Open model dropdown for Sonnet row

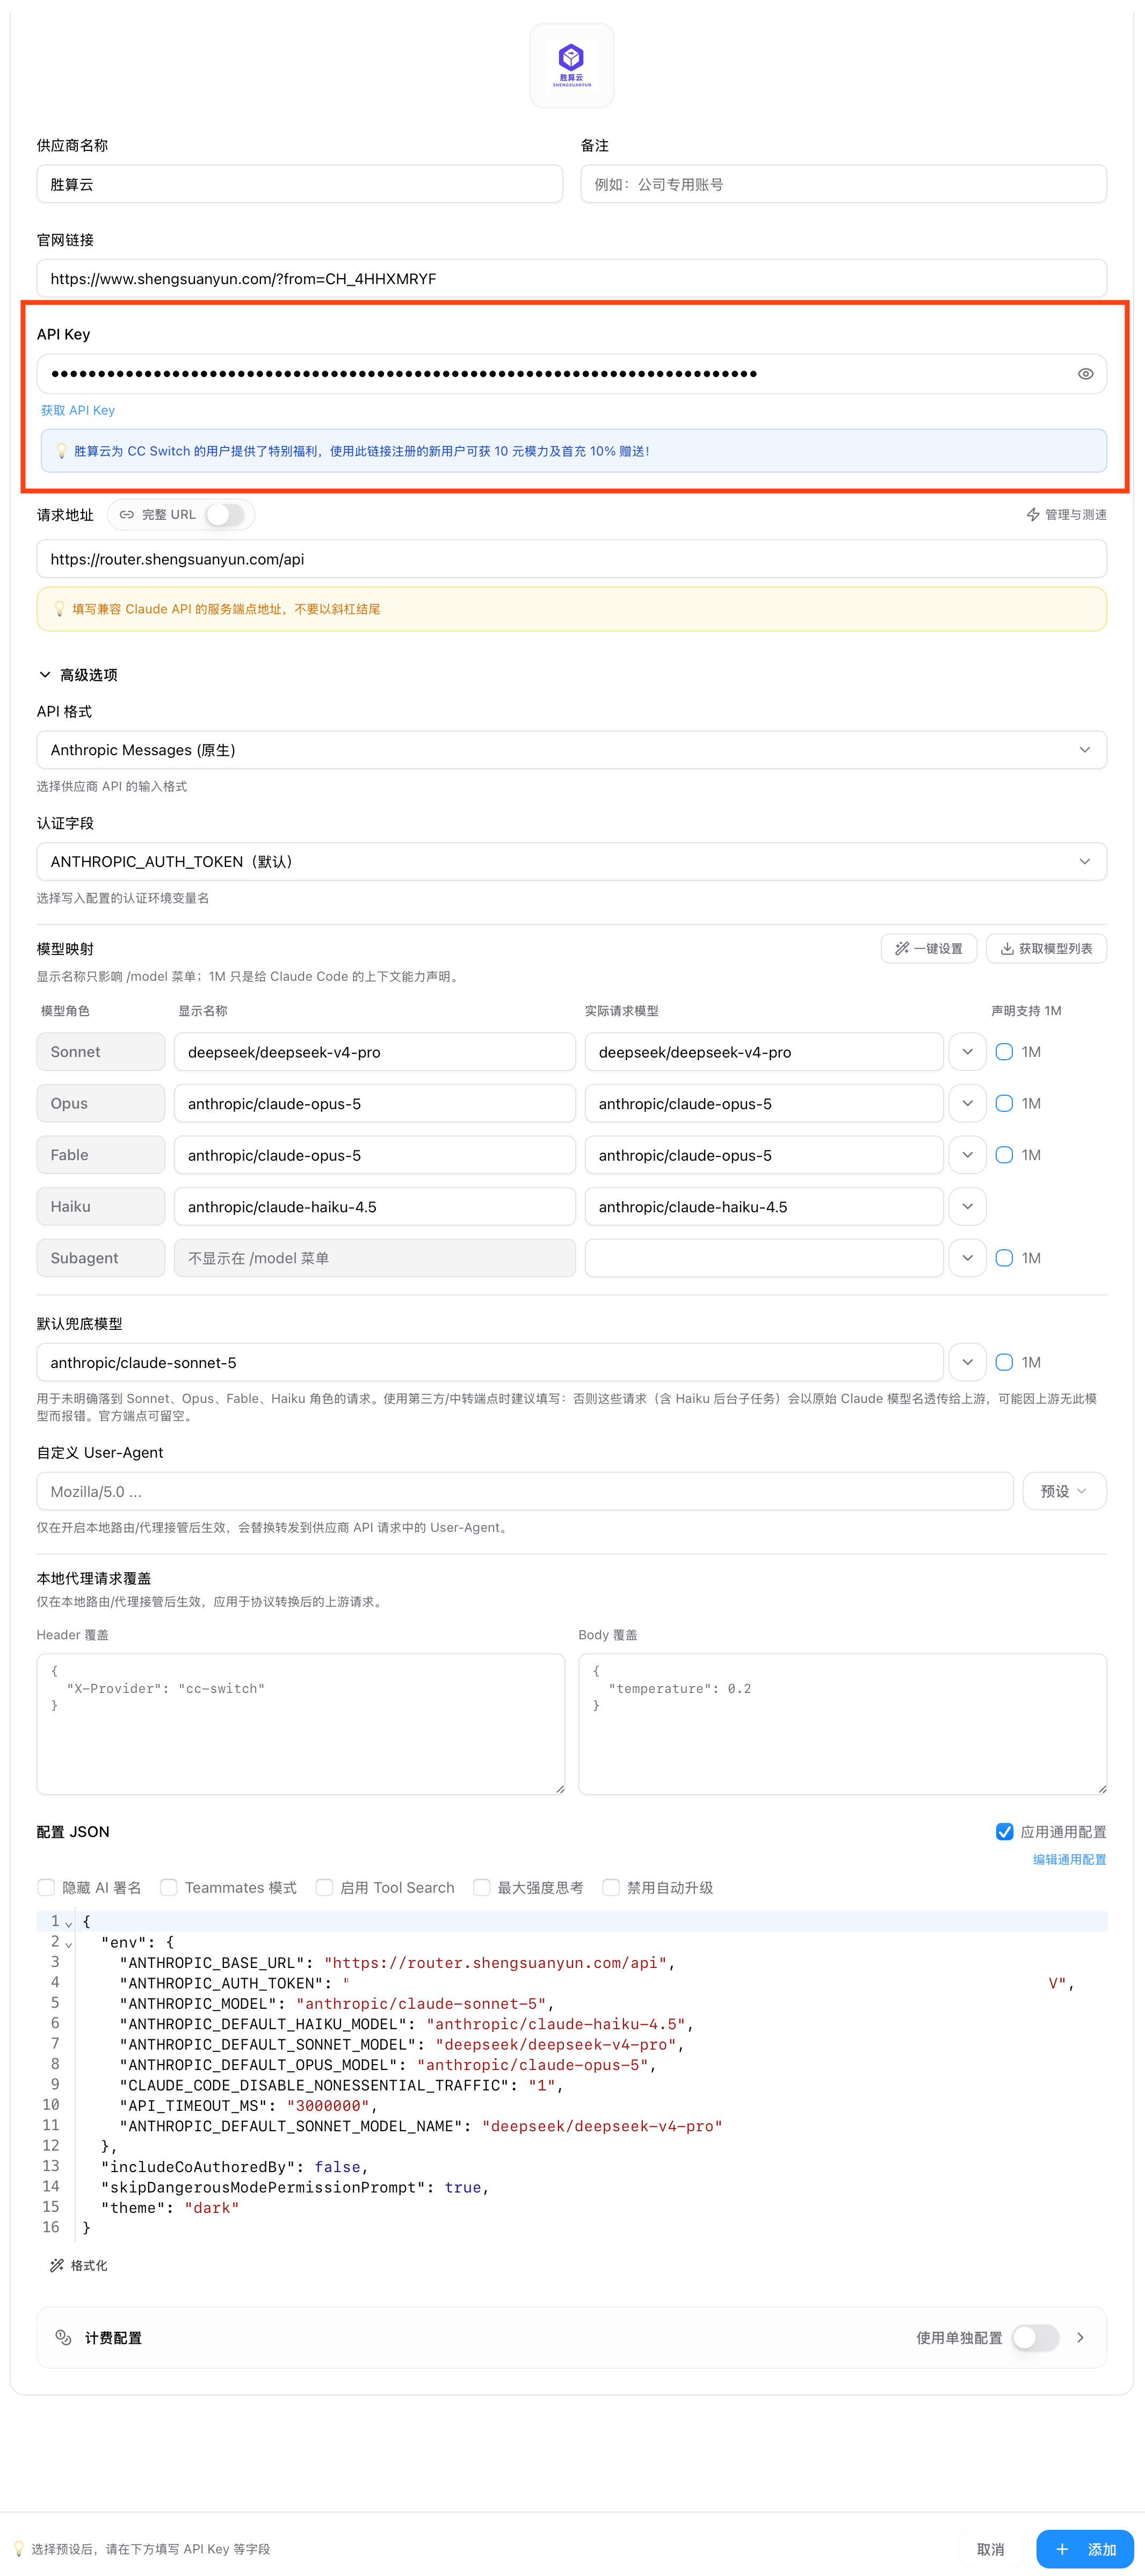click(967, 1052)
